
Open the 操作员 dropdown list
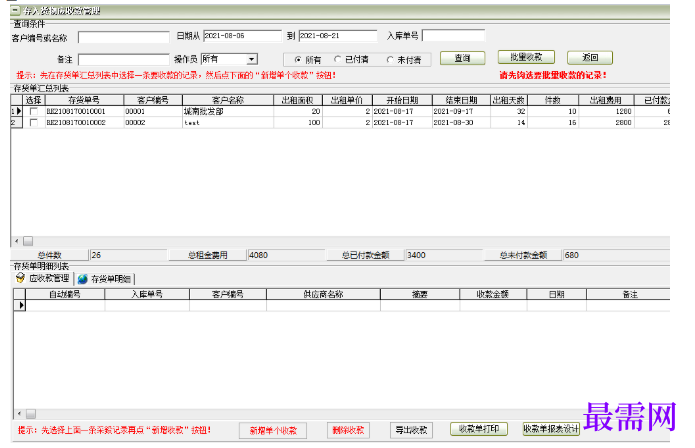pos(252,59)
